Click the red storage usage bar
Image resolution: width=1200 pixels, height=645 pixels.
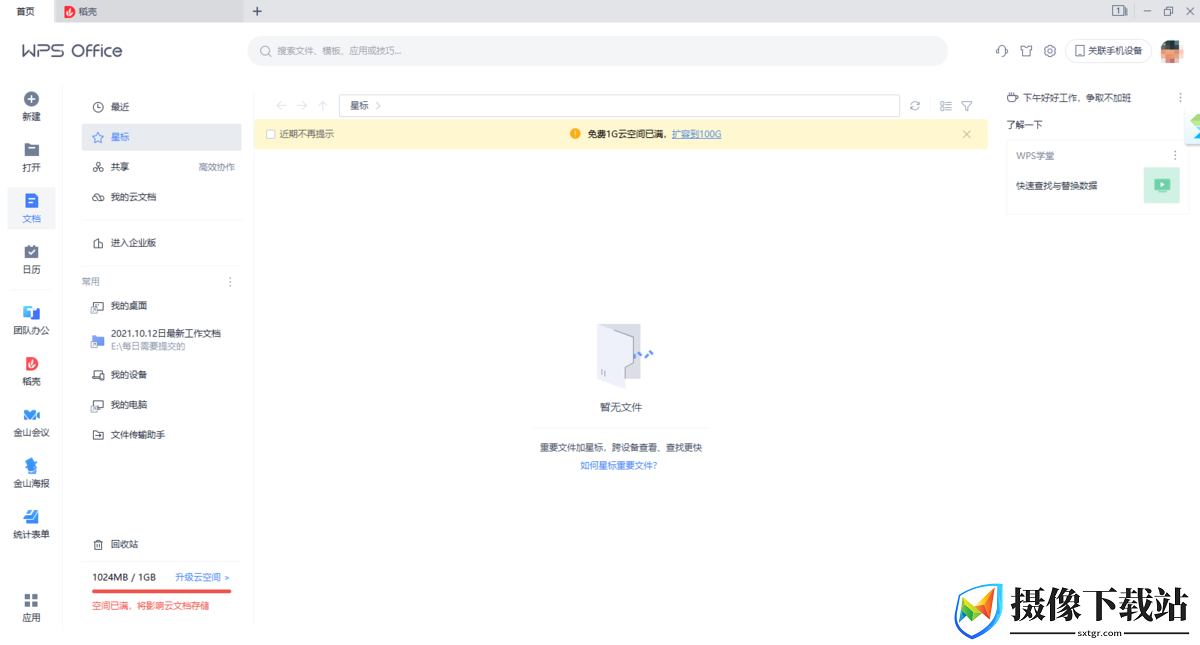161,591
